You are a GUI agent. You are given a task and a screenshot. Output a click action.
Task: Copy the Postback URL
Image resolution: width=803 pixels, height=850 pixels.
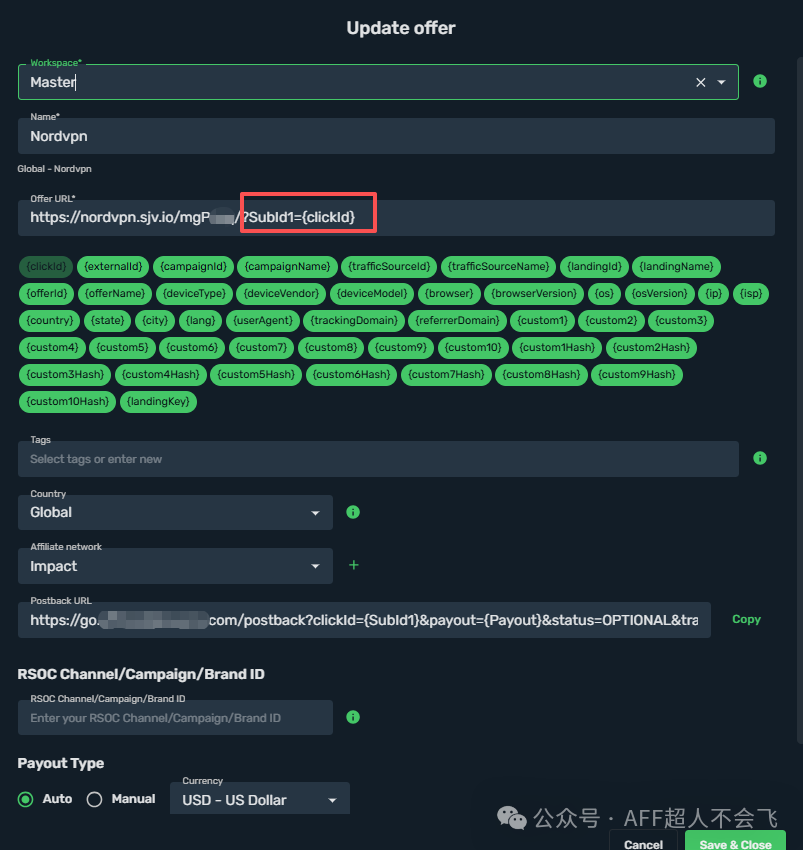click(x=746, y=619)
